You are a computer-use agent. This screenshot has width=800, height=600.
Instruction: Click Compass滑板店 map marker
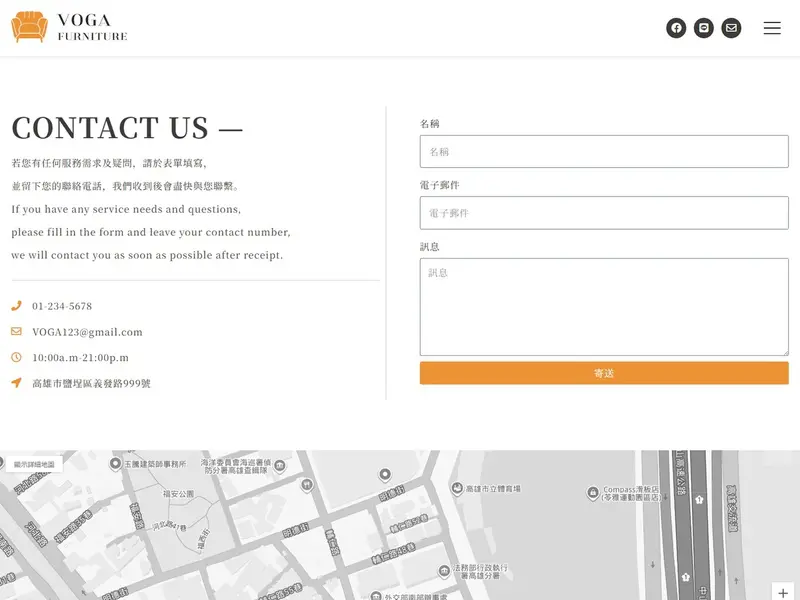click(592, 493)
